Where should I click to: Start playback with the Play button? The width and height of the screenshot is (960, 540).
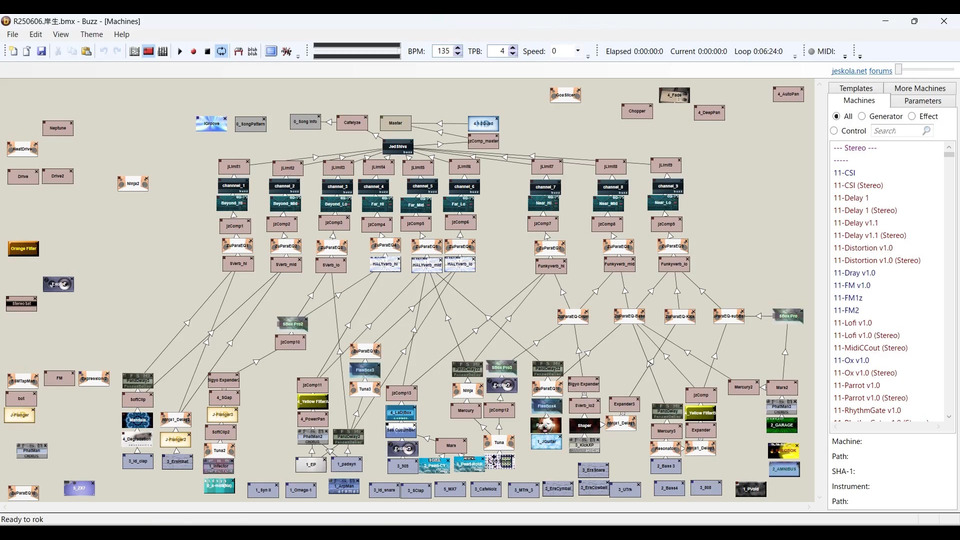pyautogui.click(x=180, y=51)
